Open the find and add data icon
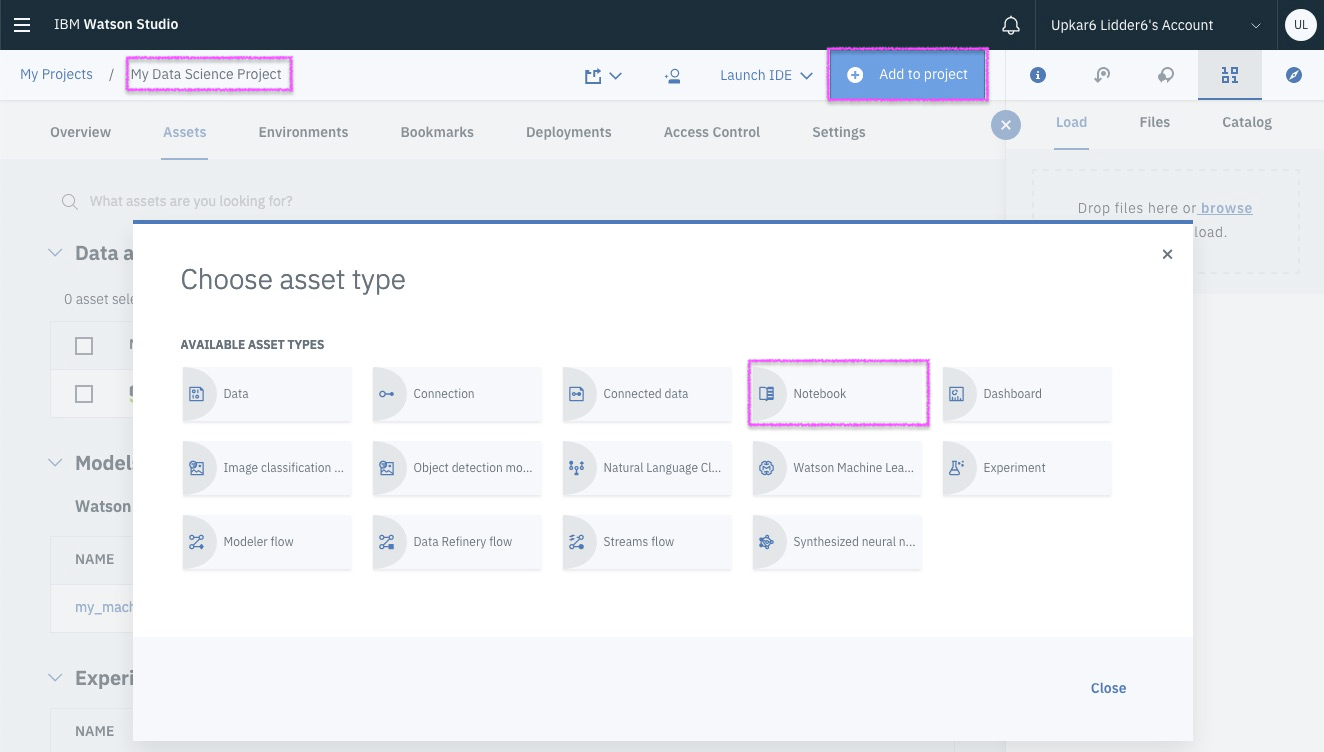This screenshot has height=752, width=1324. coord(1230,75)
